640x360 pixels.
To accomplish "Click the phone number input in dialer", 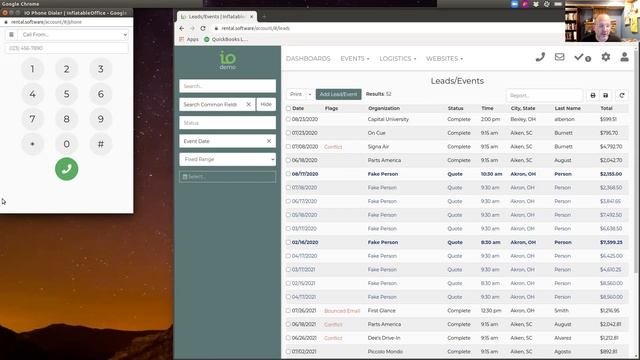I will (67, 48).
